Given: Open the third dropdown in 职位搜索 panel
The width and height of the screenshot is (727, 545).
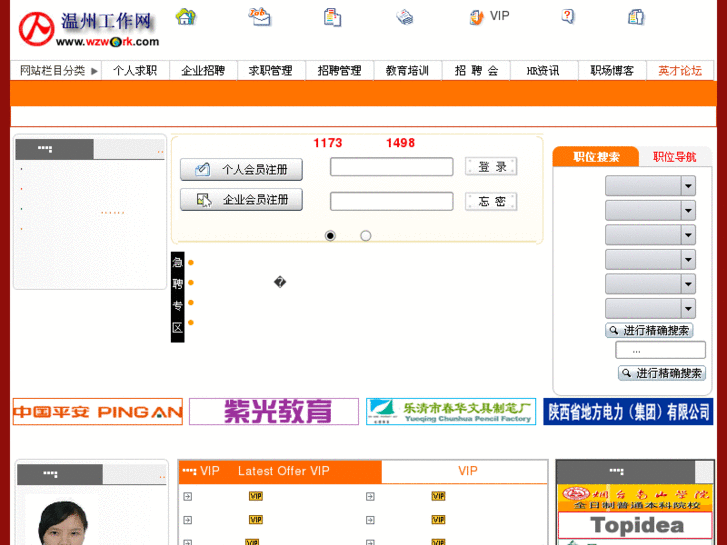Looking at the screenshot, I should (x=650, y=235).
